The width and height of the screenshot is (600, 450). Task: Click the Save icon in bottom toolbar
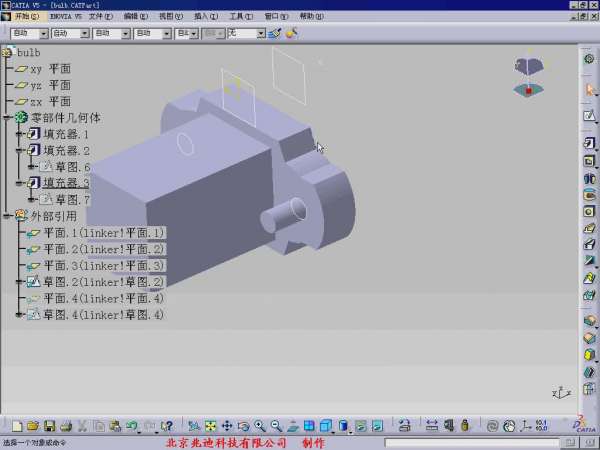50,426
